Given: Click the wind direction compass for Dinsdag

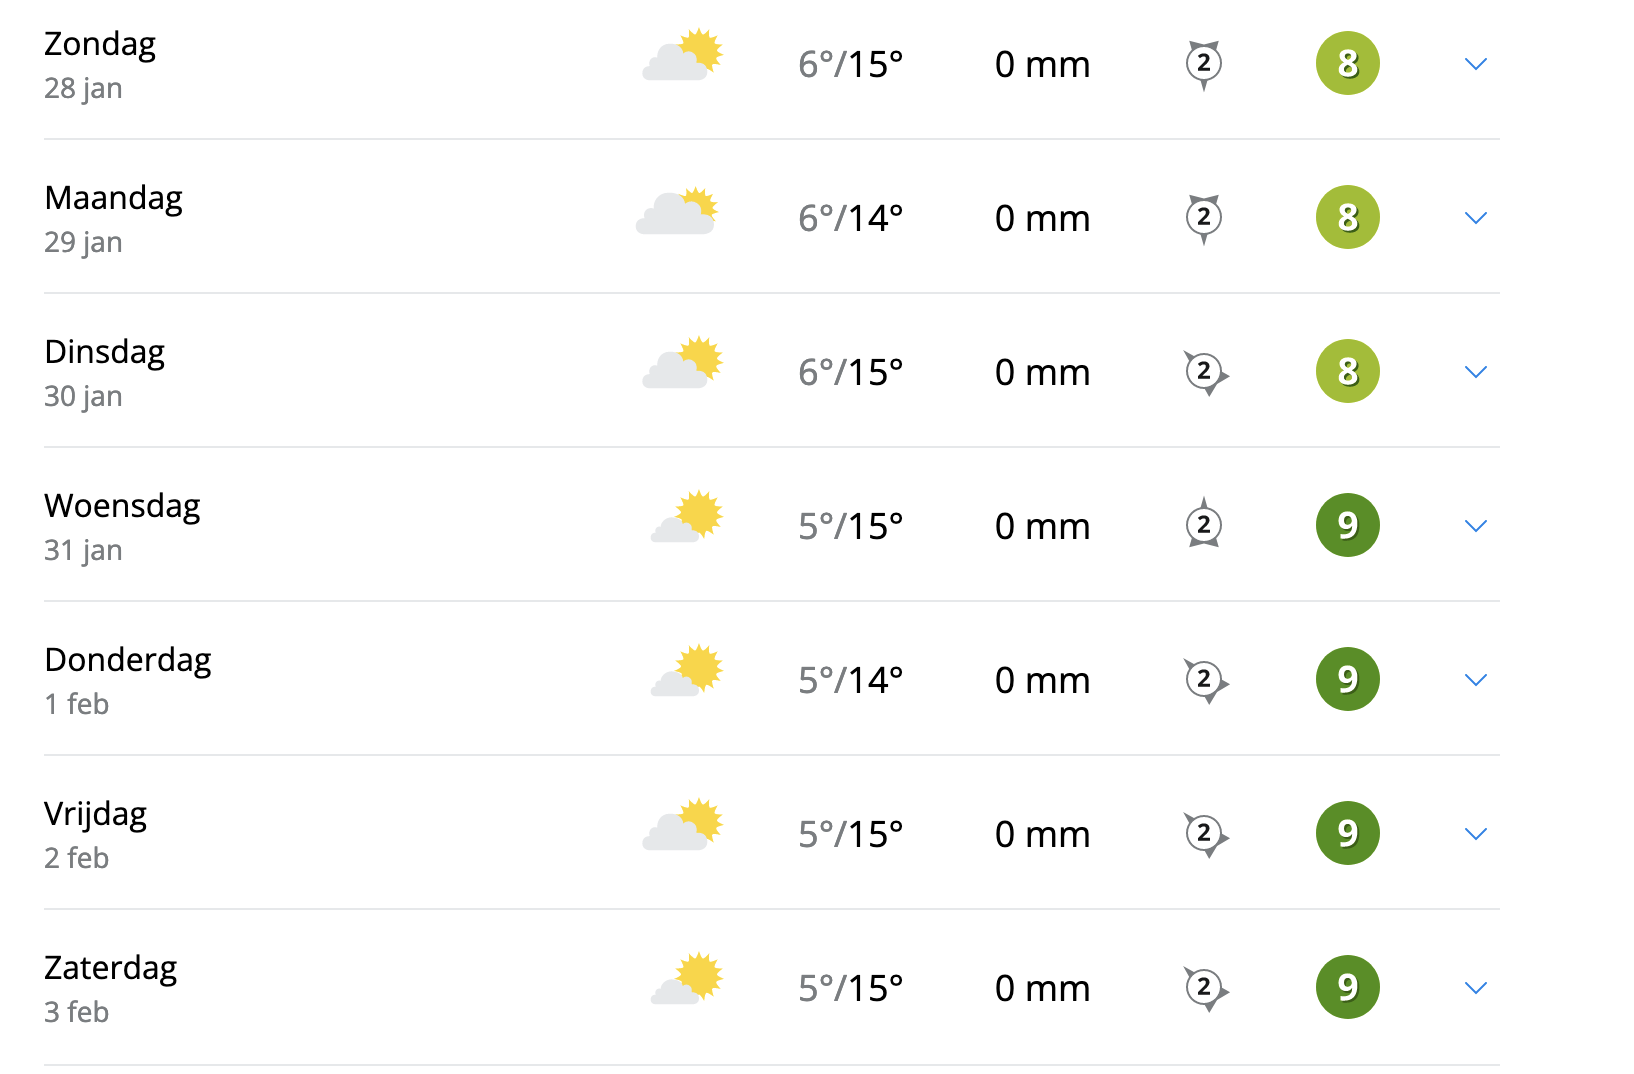Looking at the screenshot, I should click(1205, 372).
